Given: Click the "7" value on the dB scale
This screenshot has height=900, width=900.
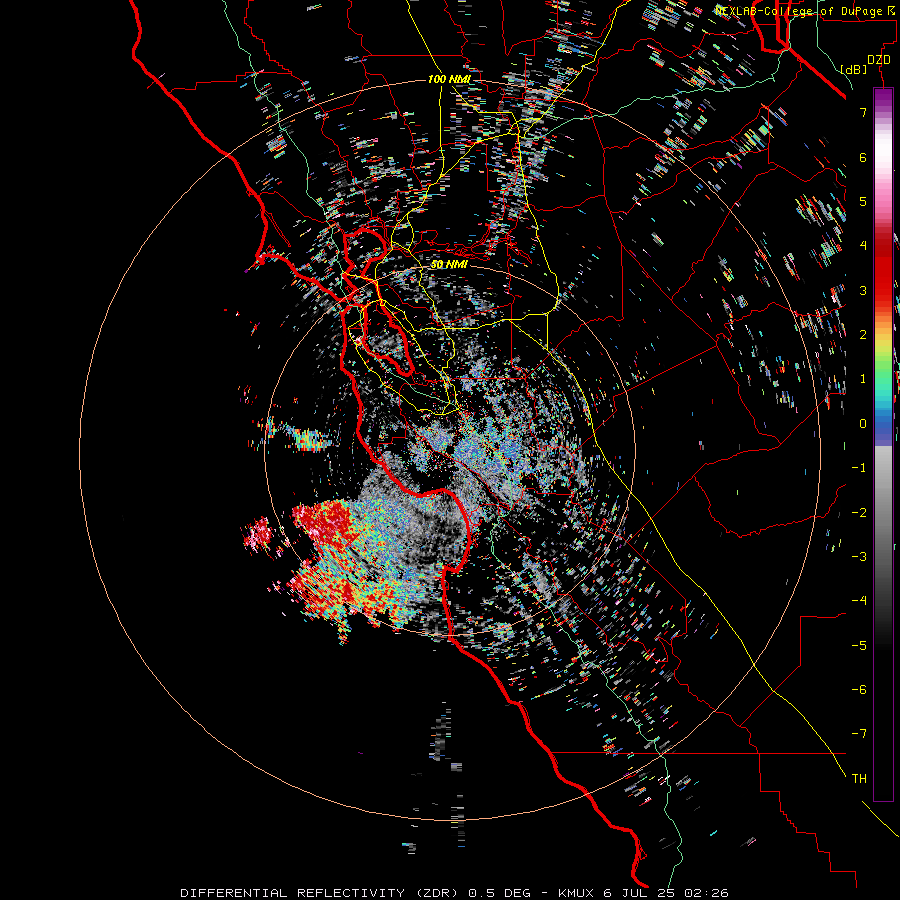Looking at the screenshot, I should coord(863,112).
